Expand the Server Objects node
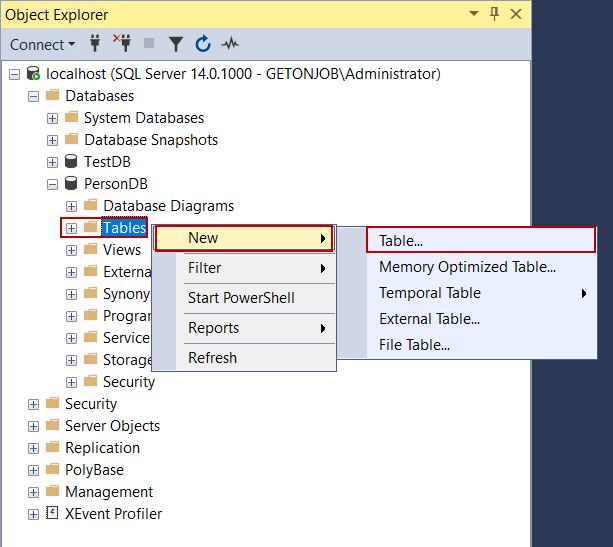This screenshot has width=613, height=547. pos(34,426)
